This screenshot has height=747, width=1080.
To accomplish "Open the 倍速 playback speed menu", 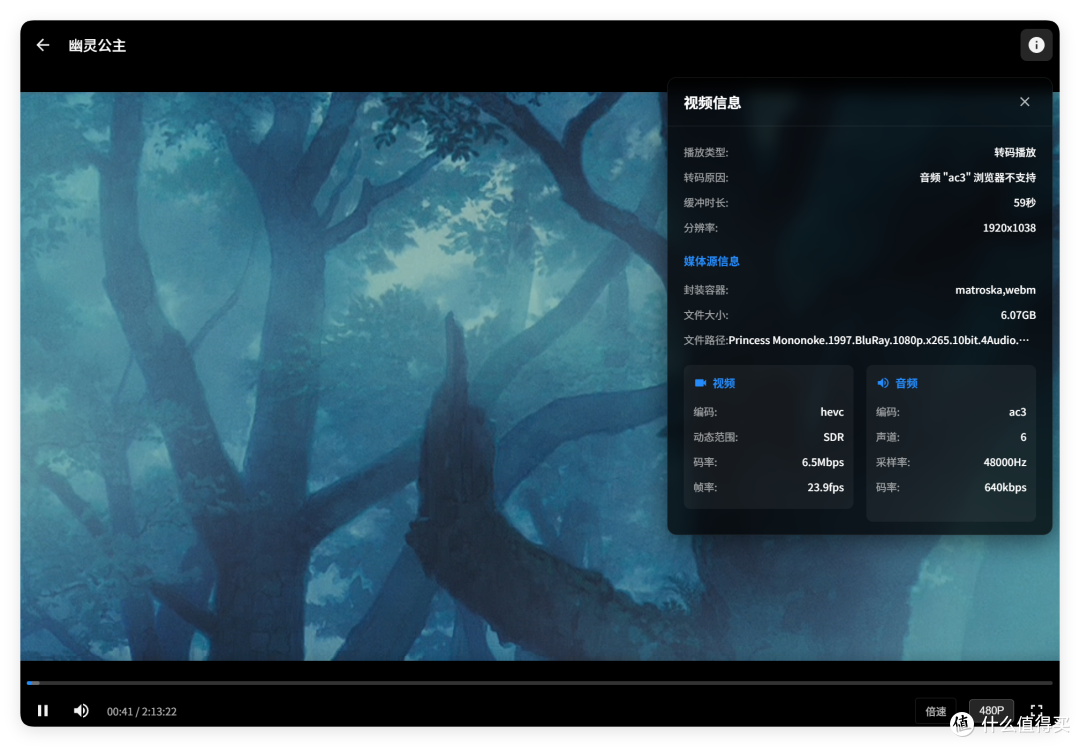I will coord(935,711).
